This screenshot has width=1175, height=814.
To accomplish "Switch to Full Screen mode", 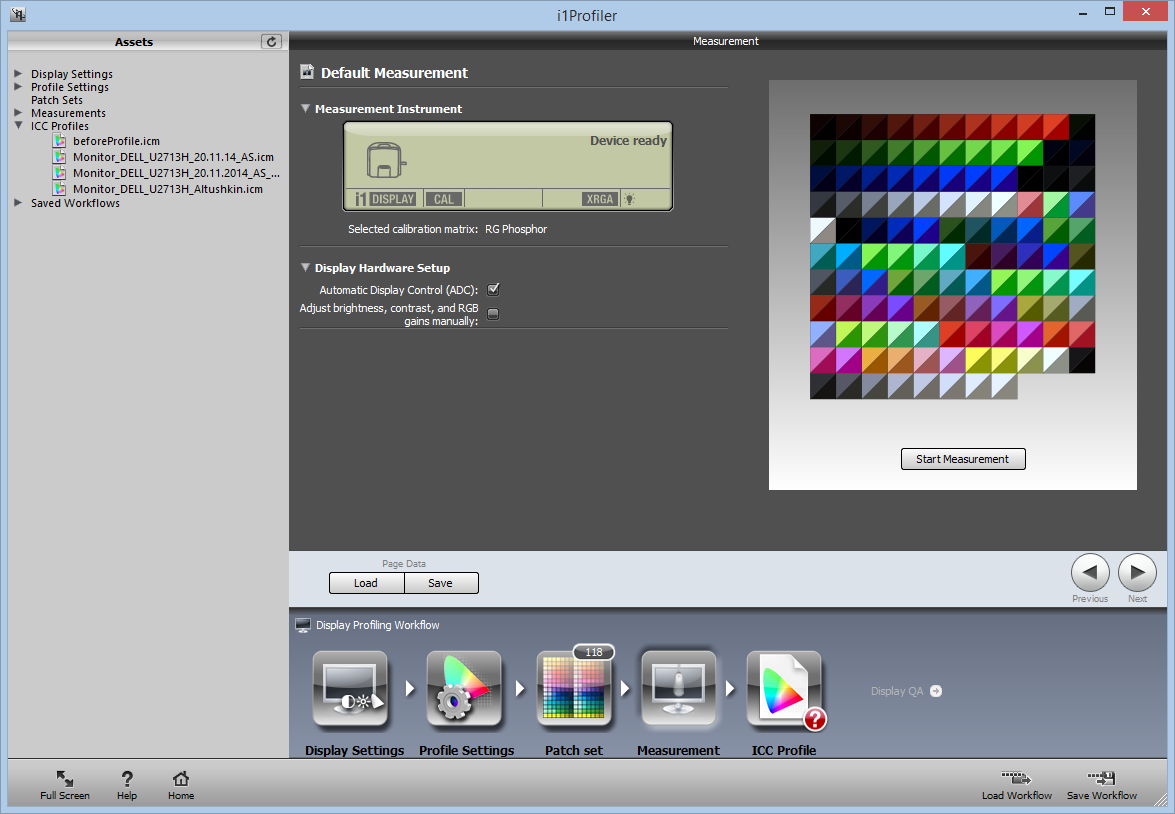I will pos(65,785).
